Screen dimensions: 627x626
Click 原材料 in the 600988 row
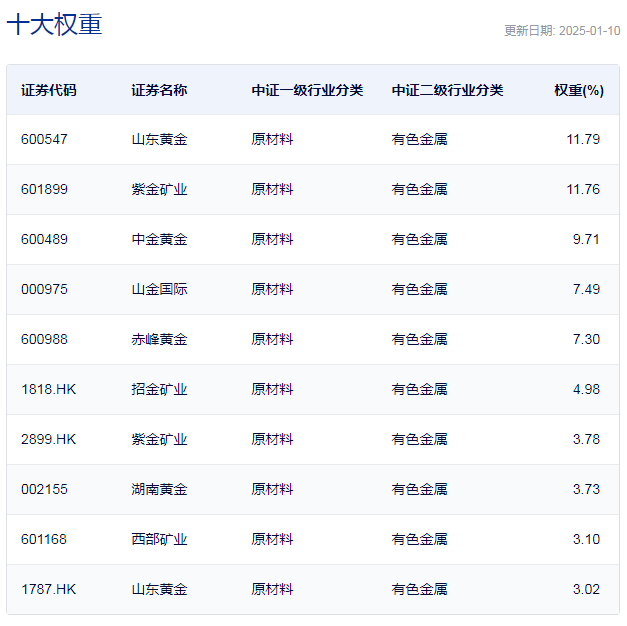[272, 339]
